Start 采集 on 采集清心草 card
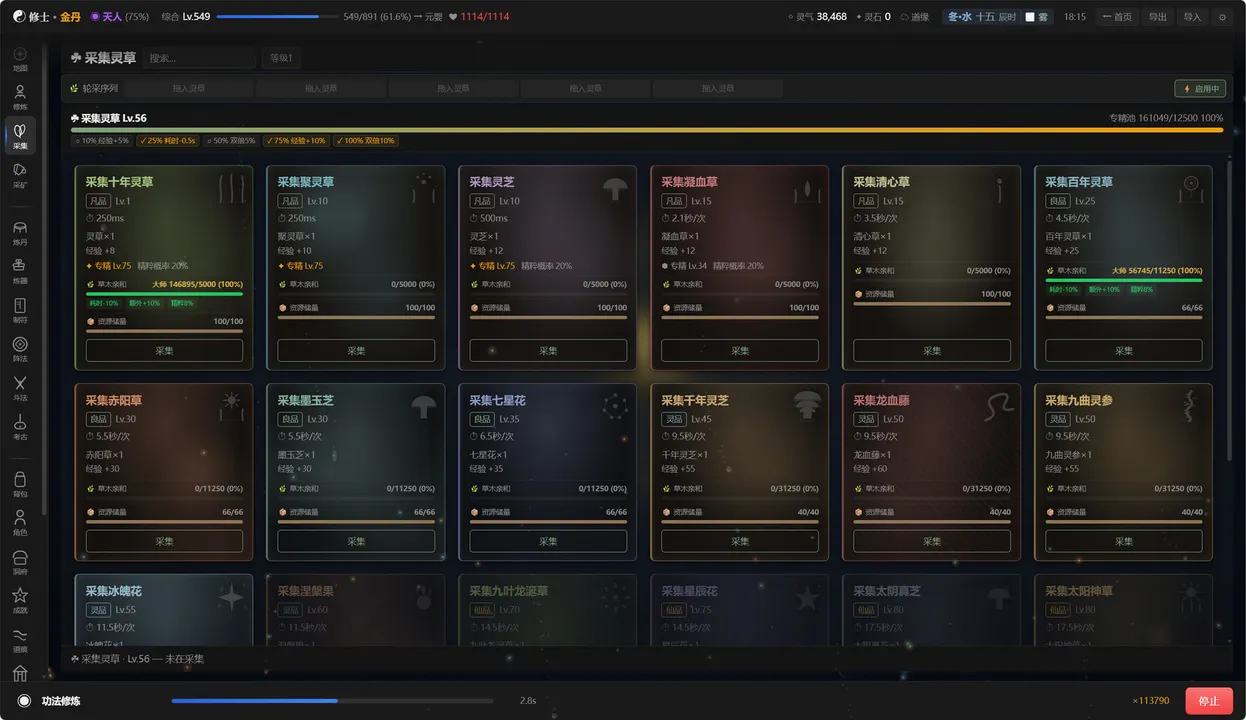The width and height of the screenshot is (1246, 720). pos(932,351)
